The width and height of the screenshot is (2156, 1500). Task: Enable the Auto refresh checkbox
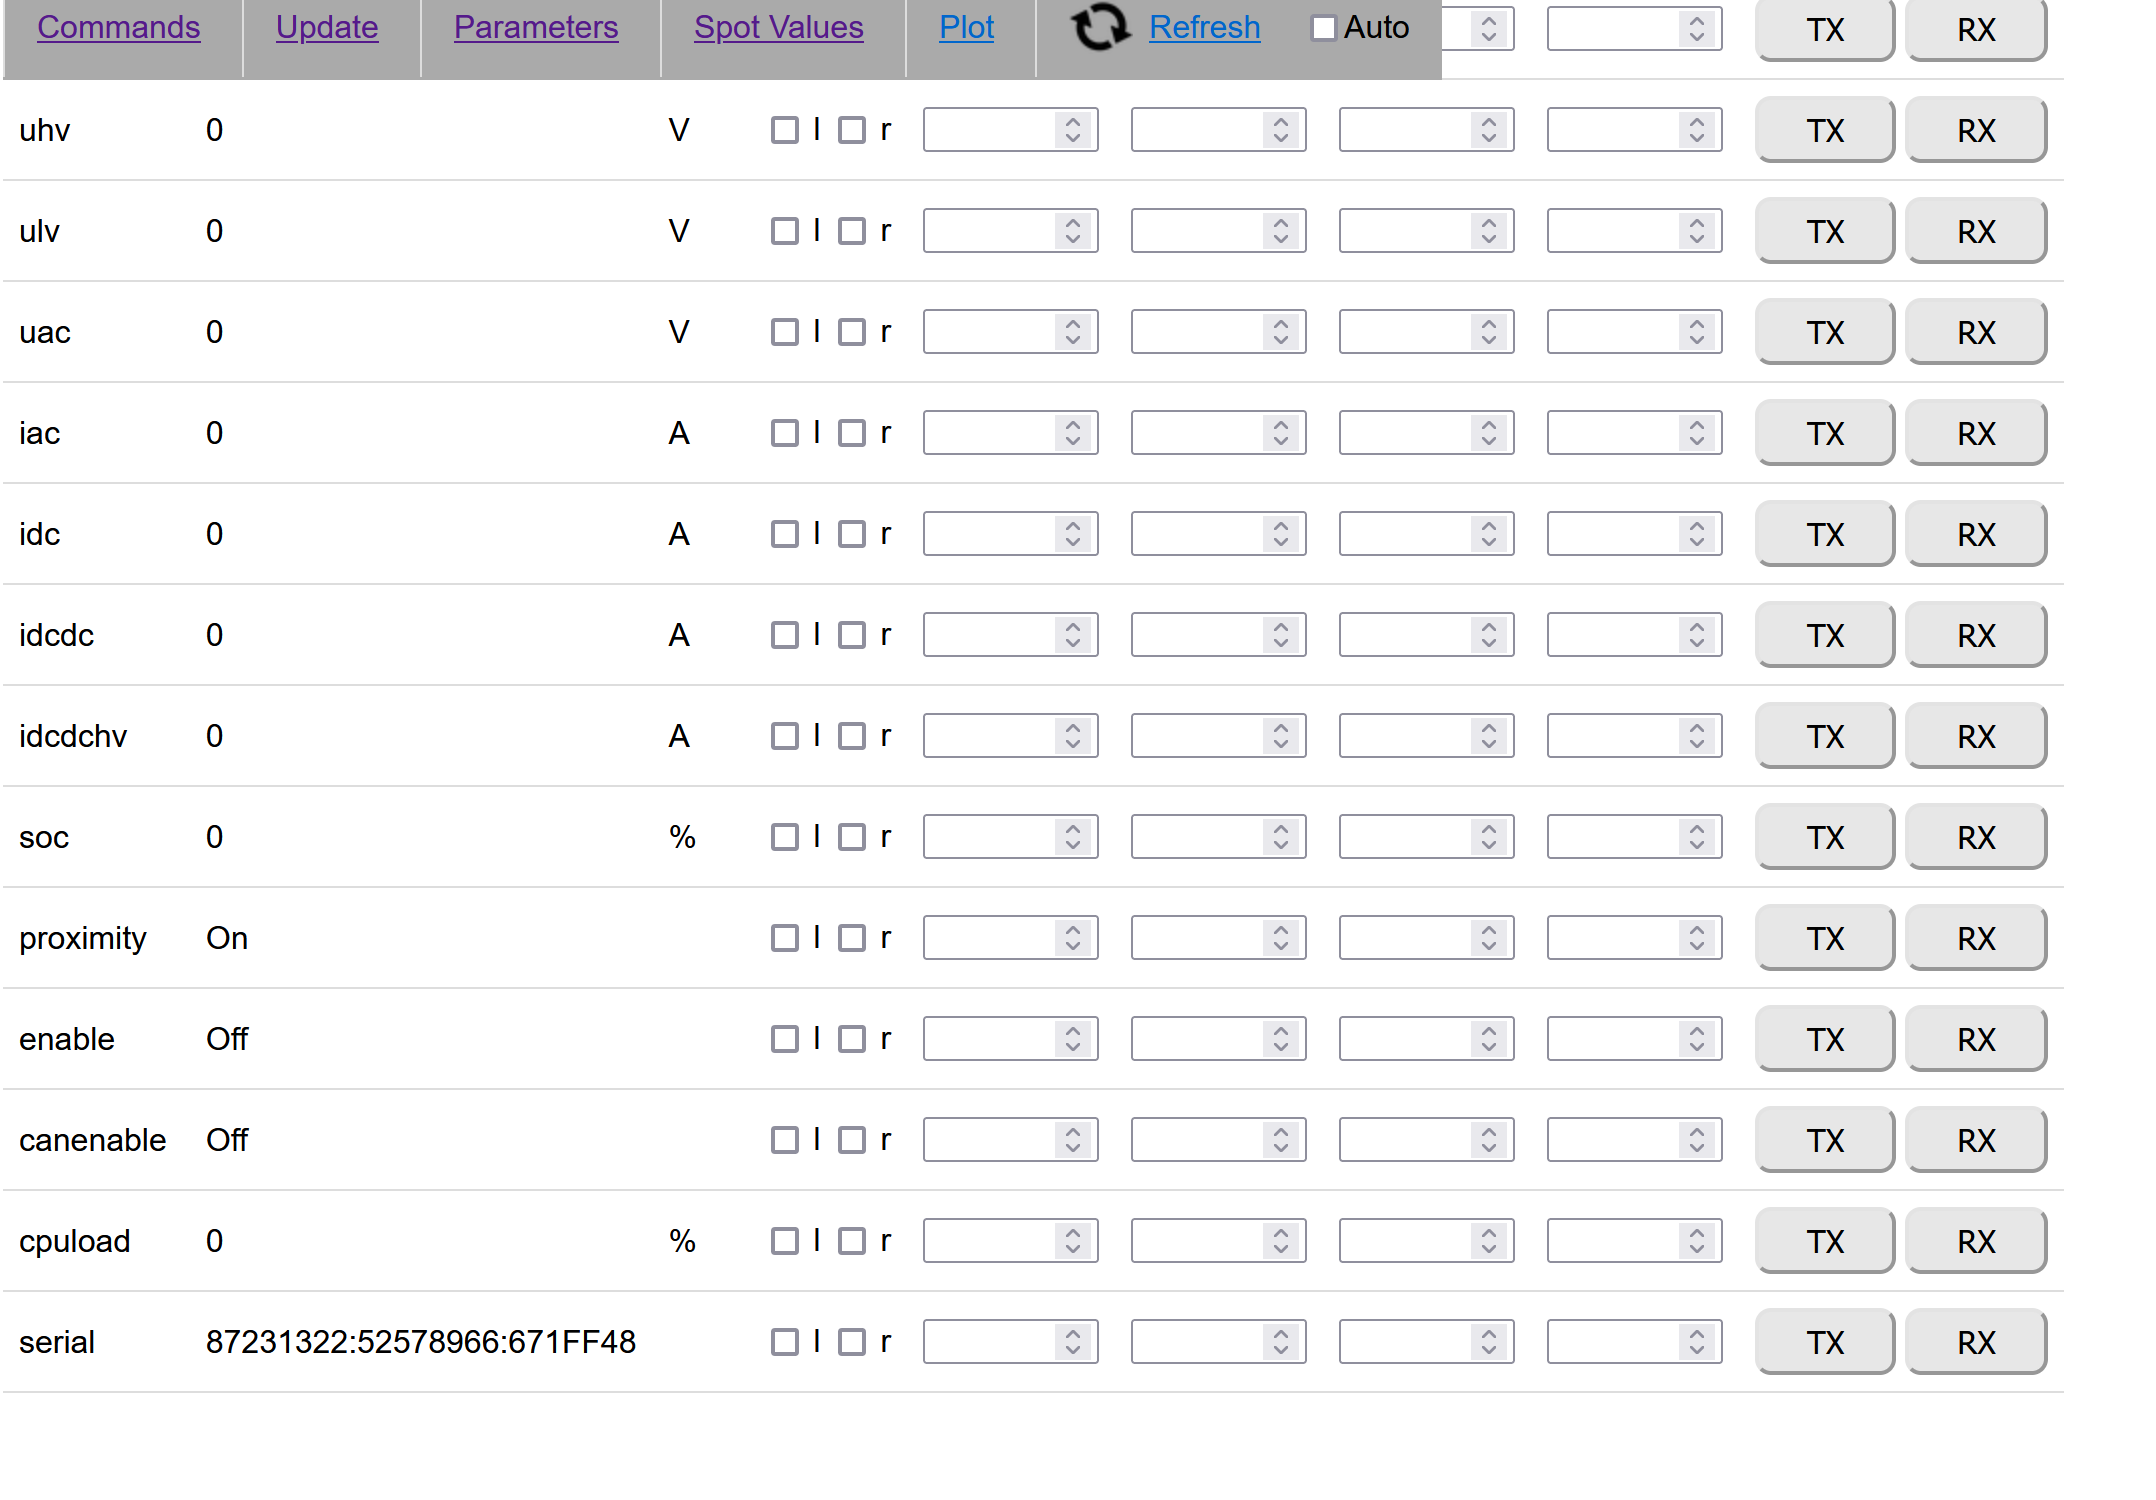[1323, 28]
